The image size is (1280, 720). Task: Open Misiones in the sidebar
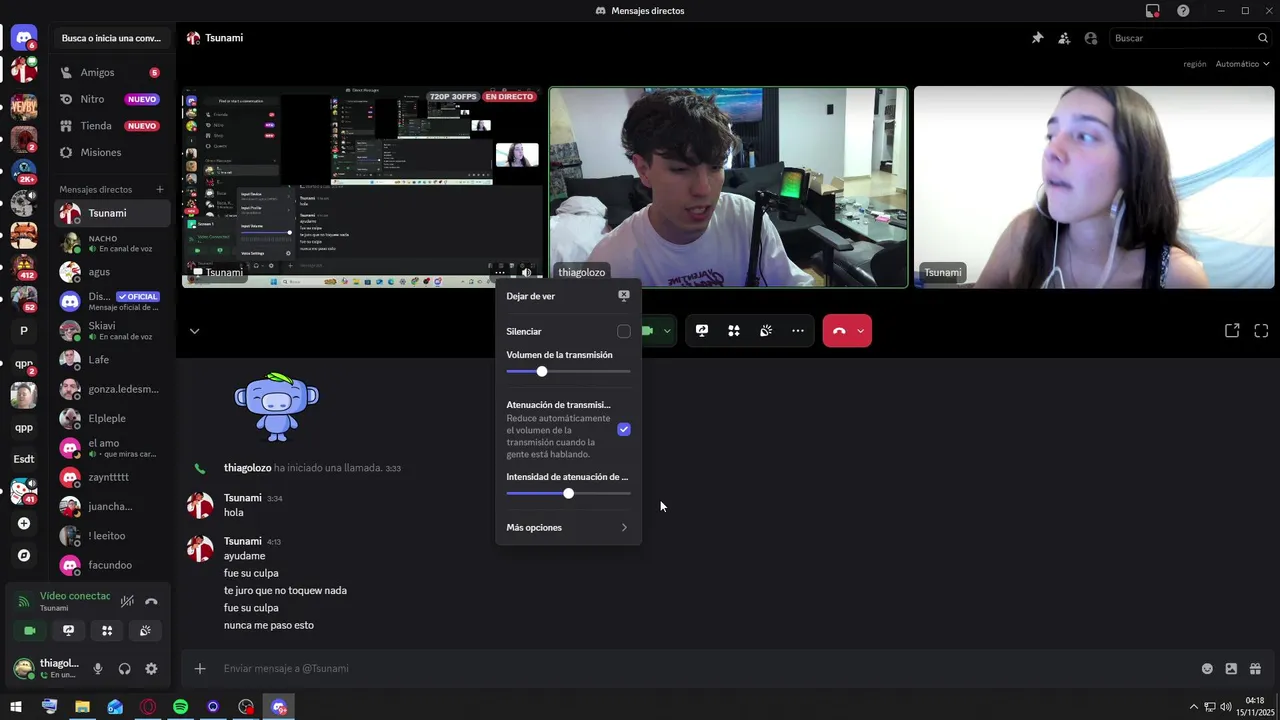point(113,152)
